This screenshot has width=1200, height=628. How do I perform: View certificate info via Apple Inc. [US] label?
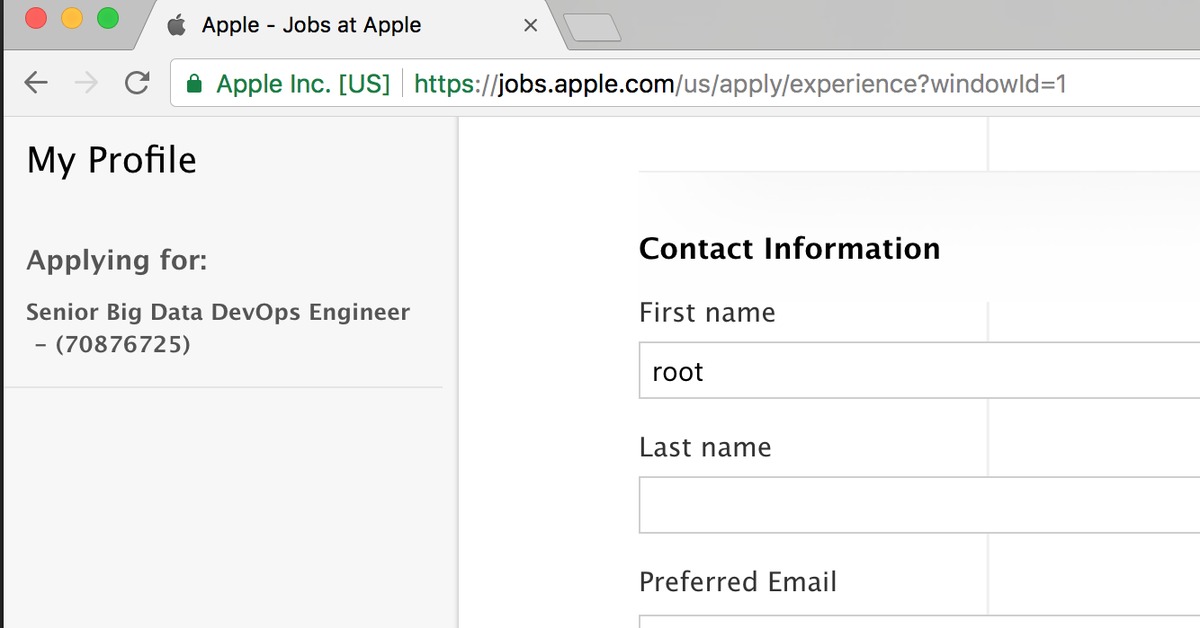pos(302,84)
